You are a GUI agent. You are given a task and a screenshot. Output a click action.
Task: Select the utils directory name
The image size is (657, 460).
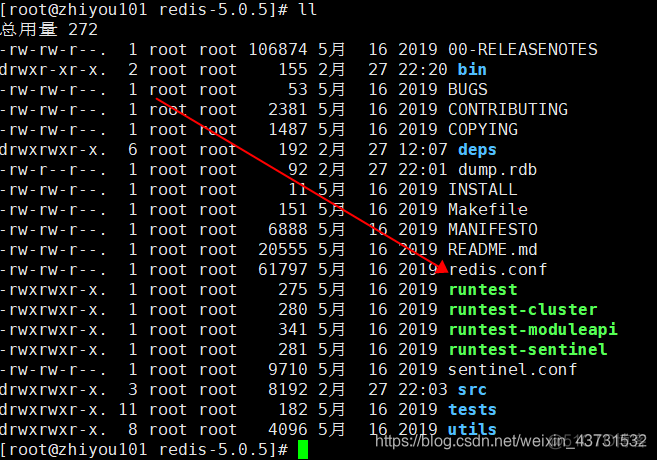(472, 429)
